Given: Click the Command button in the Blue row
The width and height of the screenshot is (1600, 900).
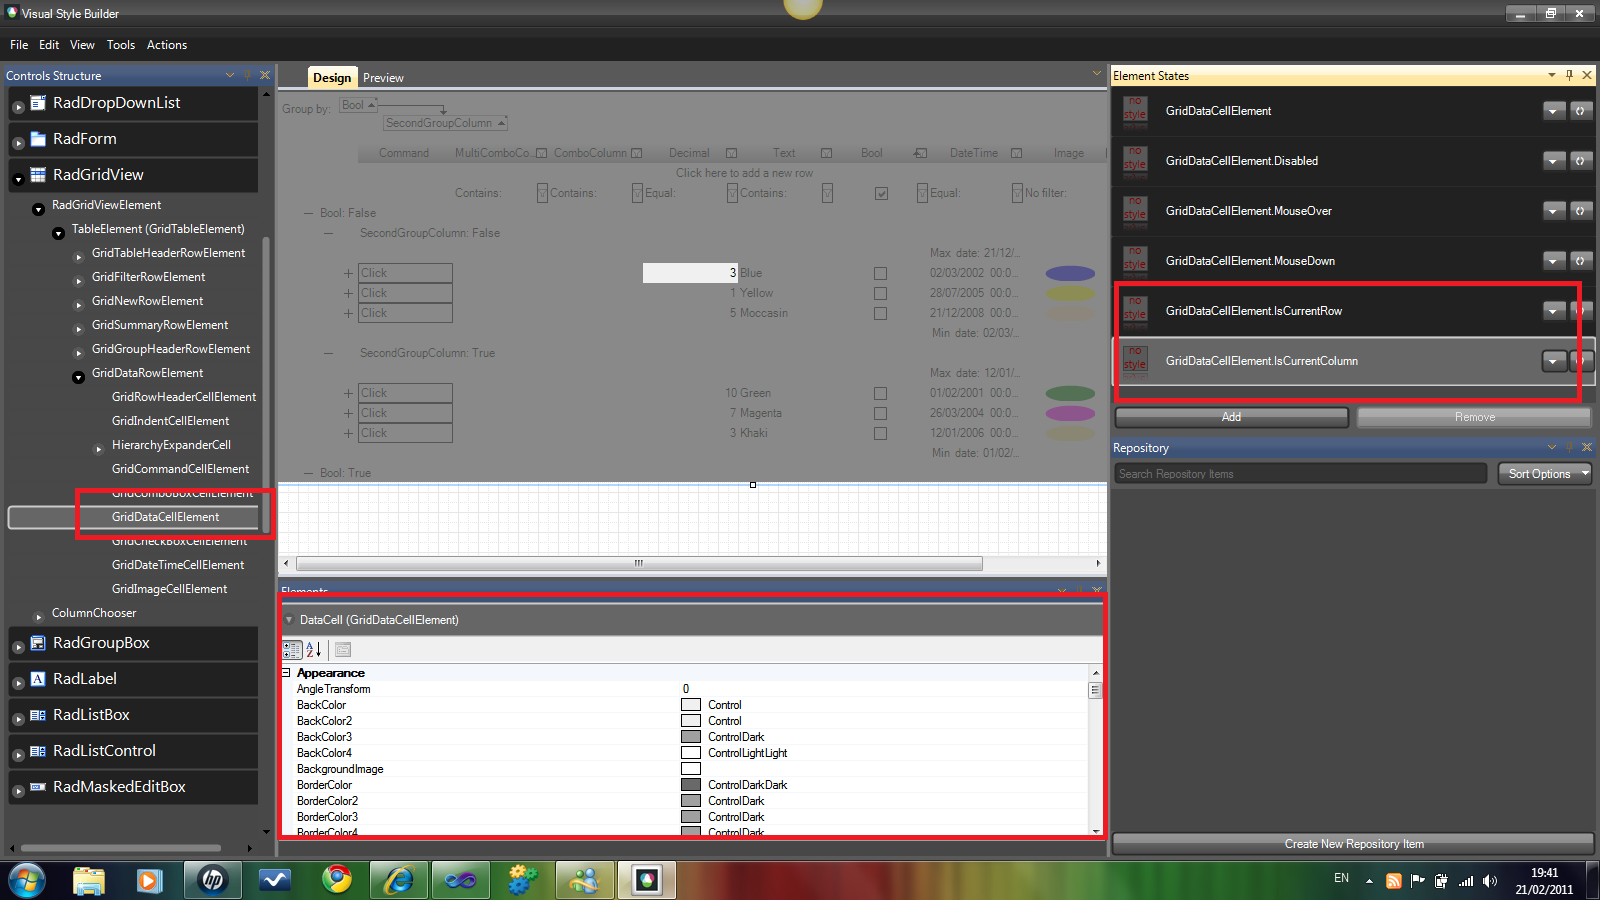Looking at the screenshot, I should [x=405, y=273].
